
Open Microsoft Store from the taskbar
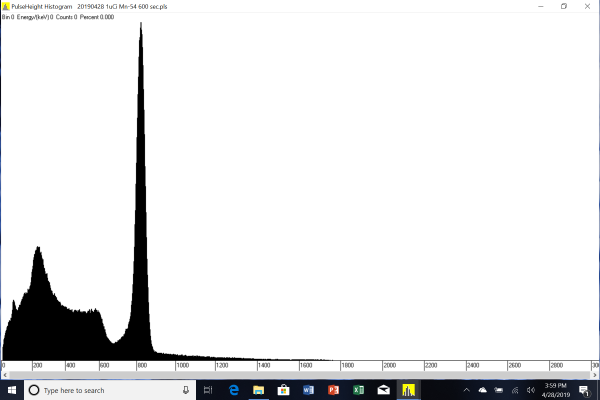pyautogui.click(x=283, y=389)
